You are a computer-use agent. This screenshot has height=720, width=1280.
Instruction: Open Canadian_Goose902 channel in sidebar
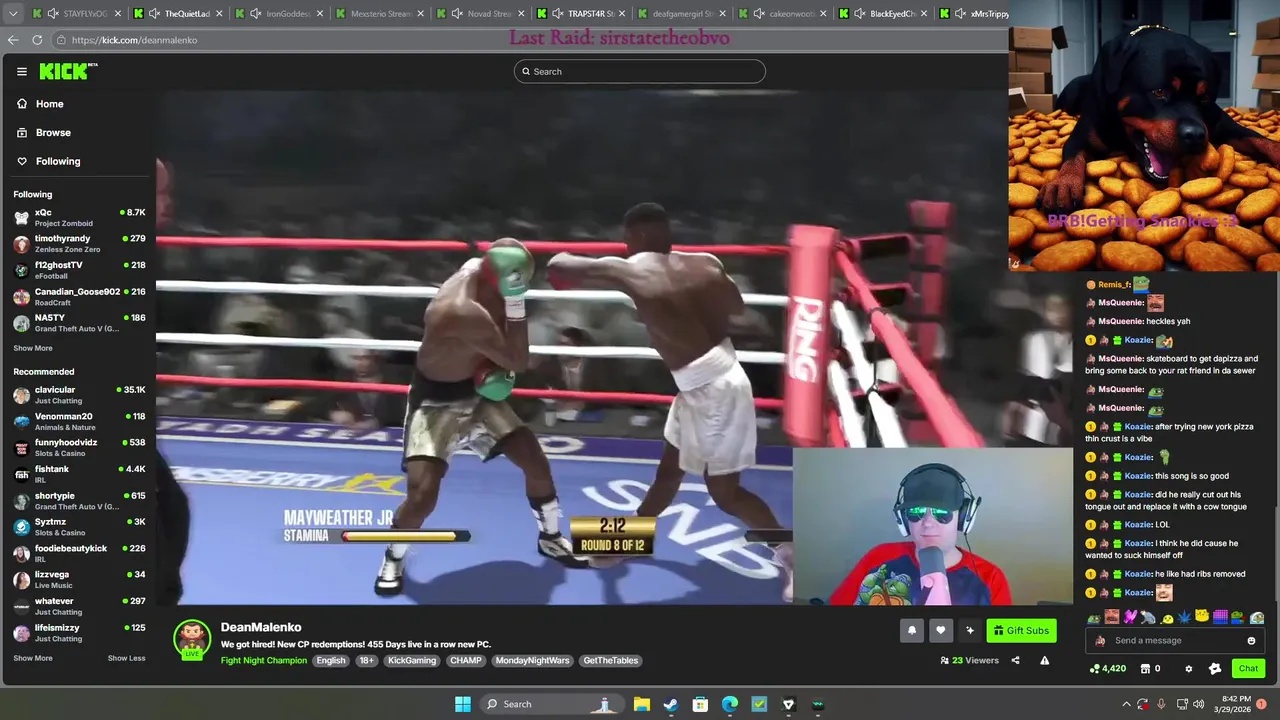point(78,296)
